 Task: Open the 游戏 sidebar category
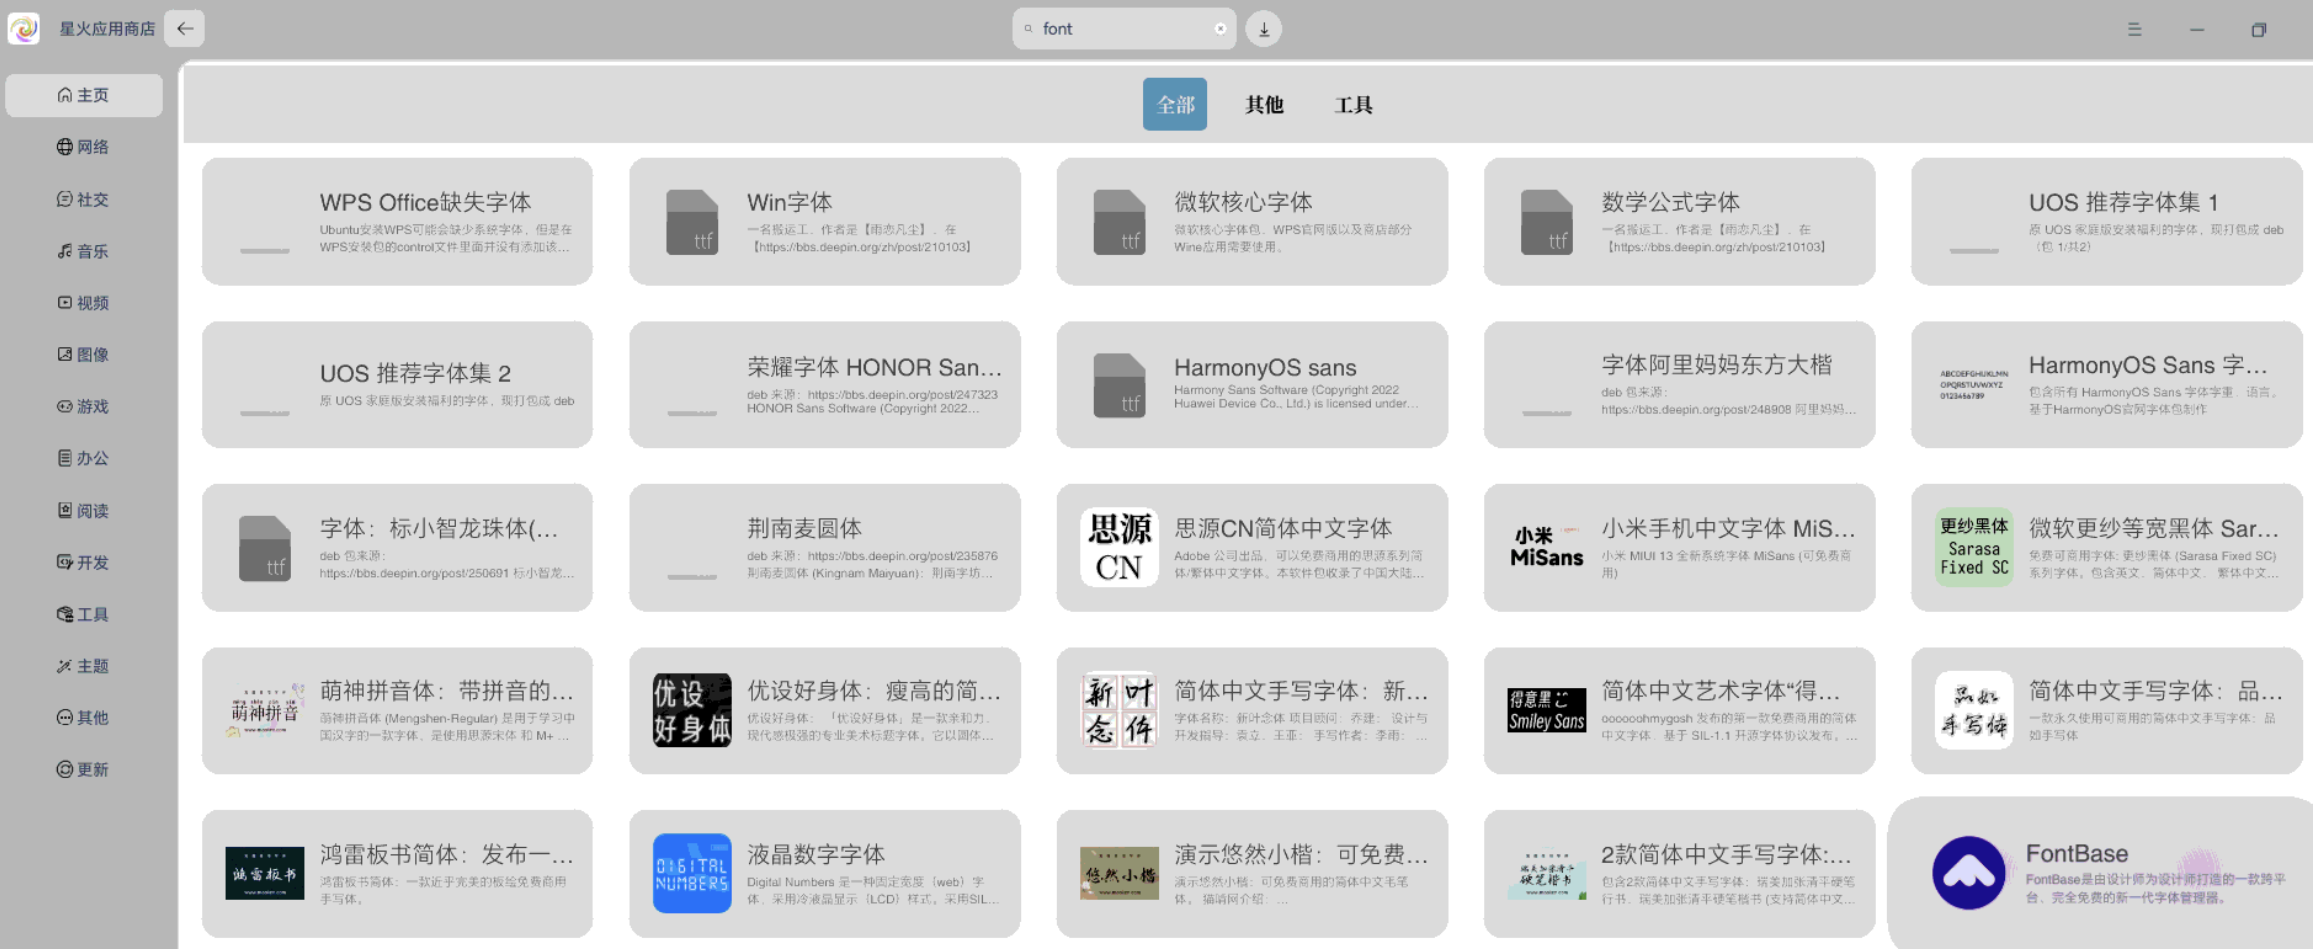pos(84,406)
